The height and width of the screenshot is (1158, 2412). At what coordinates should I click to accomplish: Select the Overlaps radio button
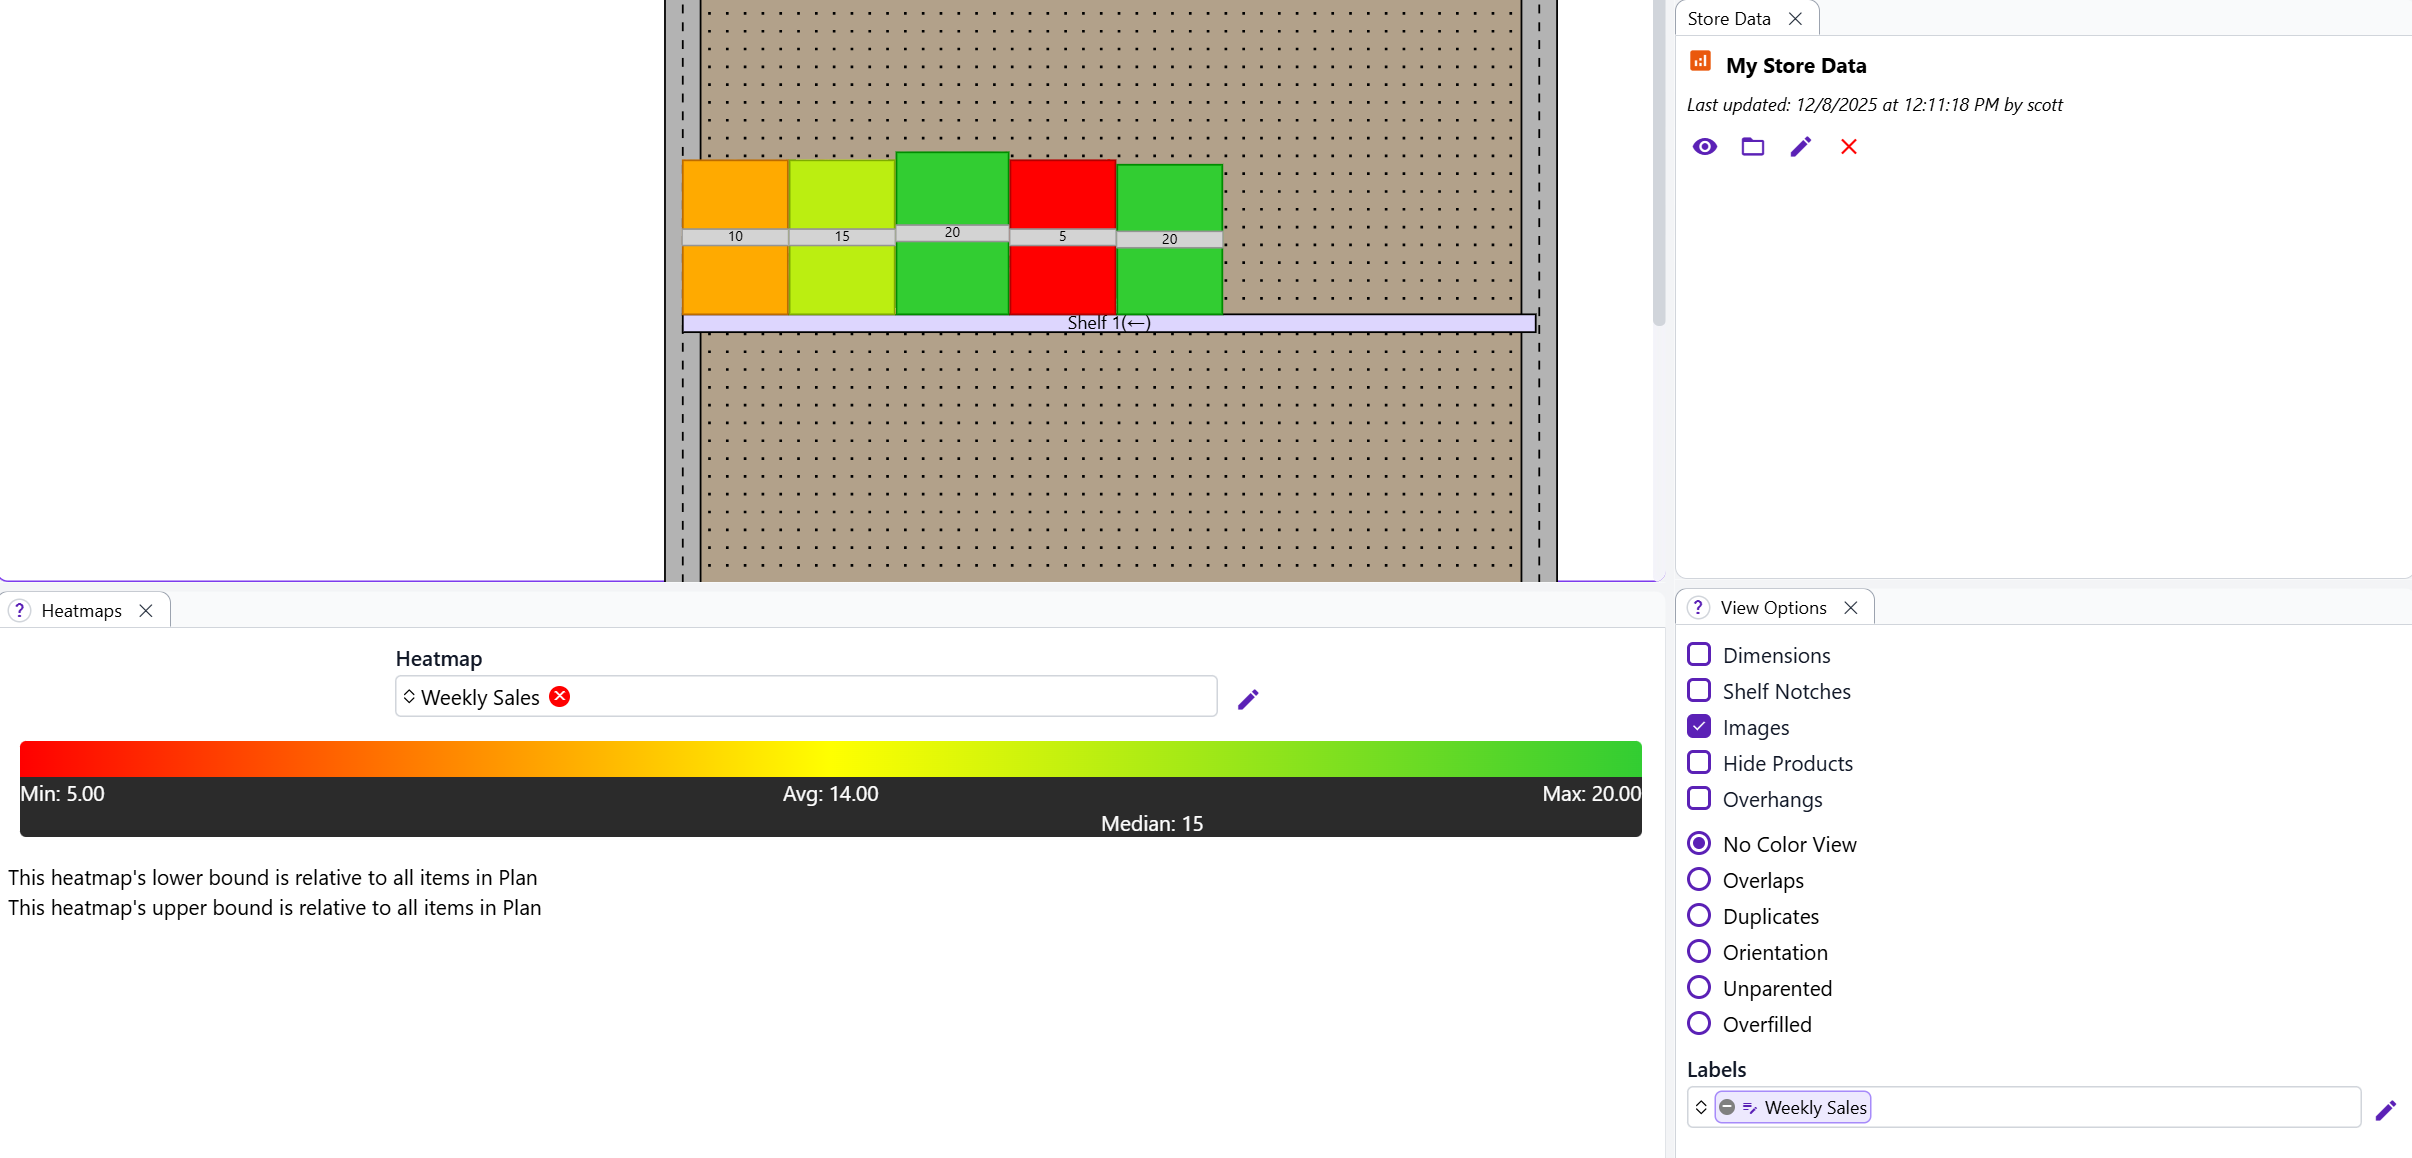1699,880
